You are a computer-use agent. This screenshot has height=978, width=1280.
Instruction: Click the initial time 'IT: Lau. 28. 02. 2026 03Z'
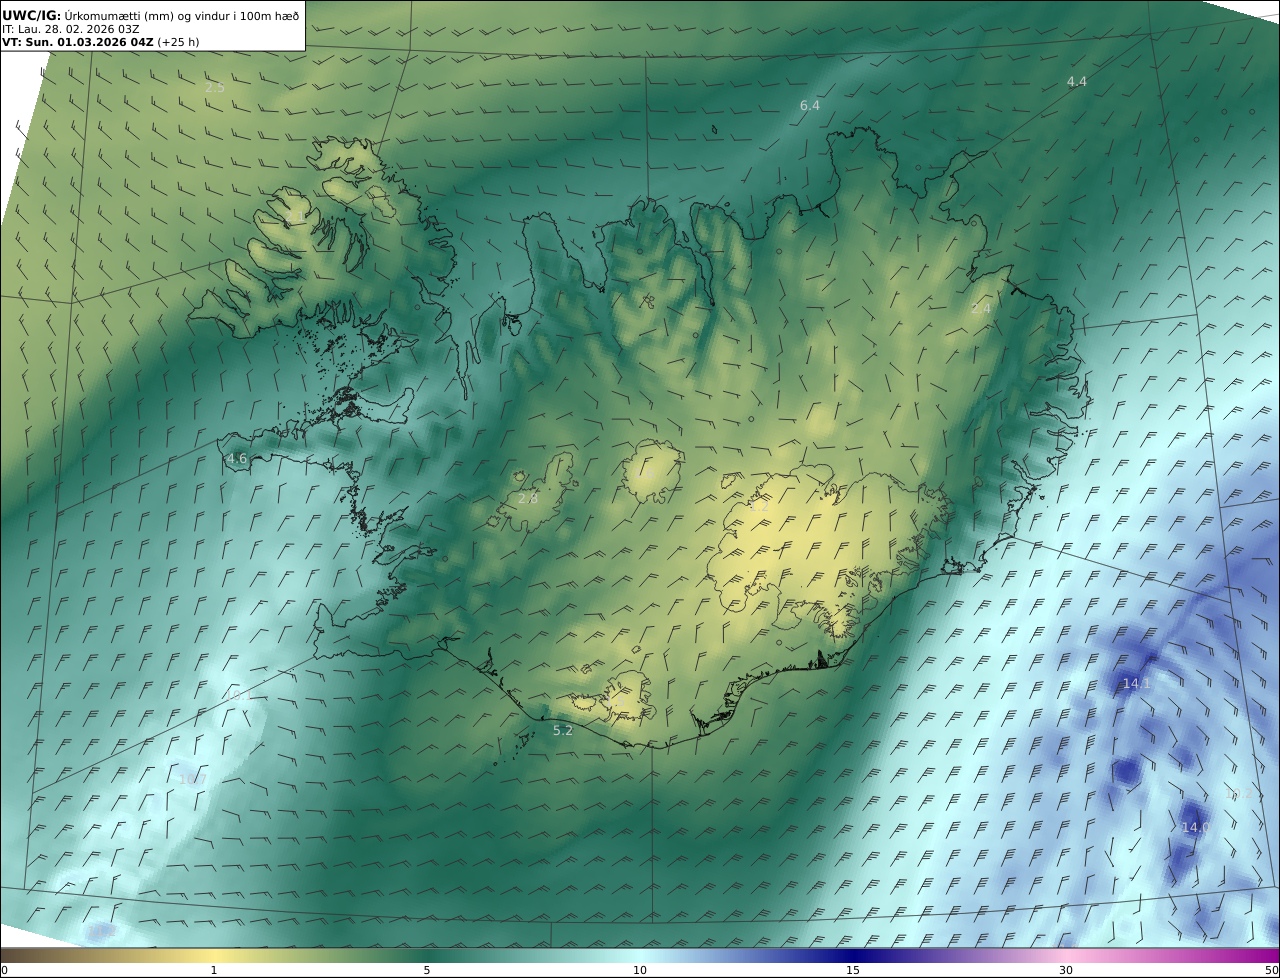click(x=71, y=29)
